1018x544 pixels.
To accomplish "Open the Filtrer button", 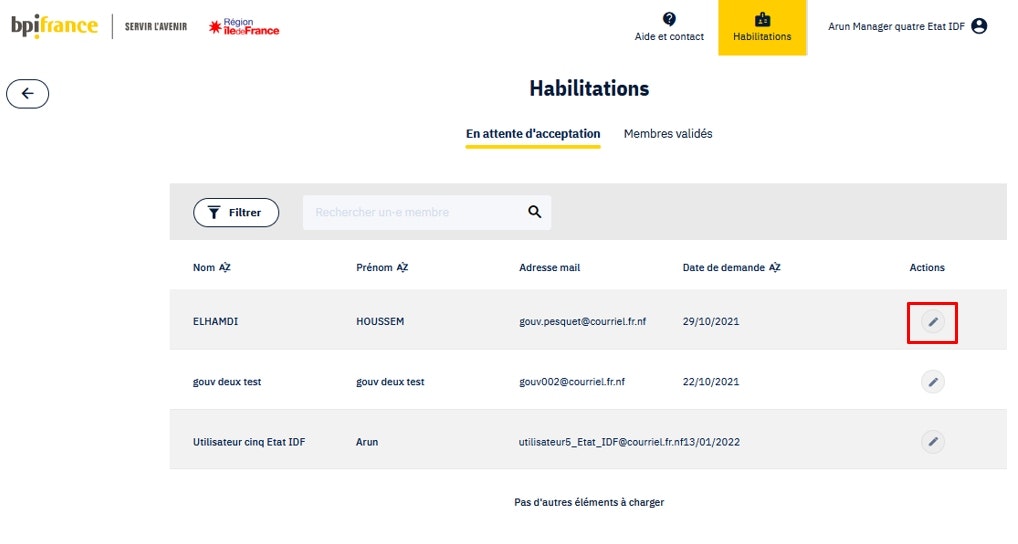I will 236,212.
